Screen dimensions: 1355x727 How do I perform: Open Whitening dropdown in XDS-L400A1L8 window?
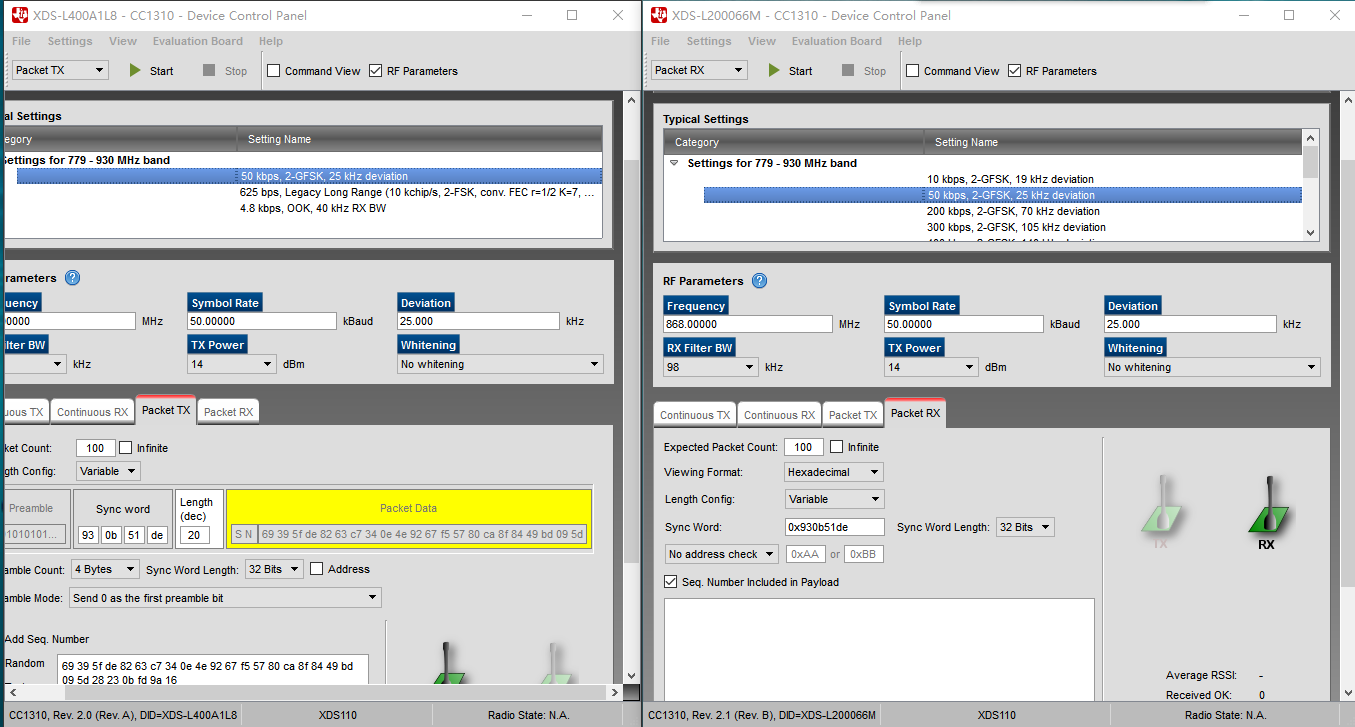(501, 364)
